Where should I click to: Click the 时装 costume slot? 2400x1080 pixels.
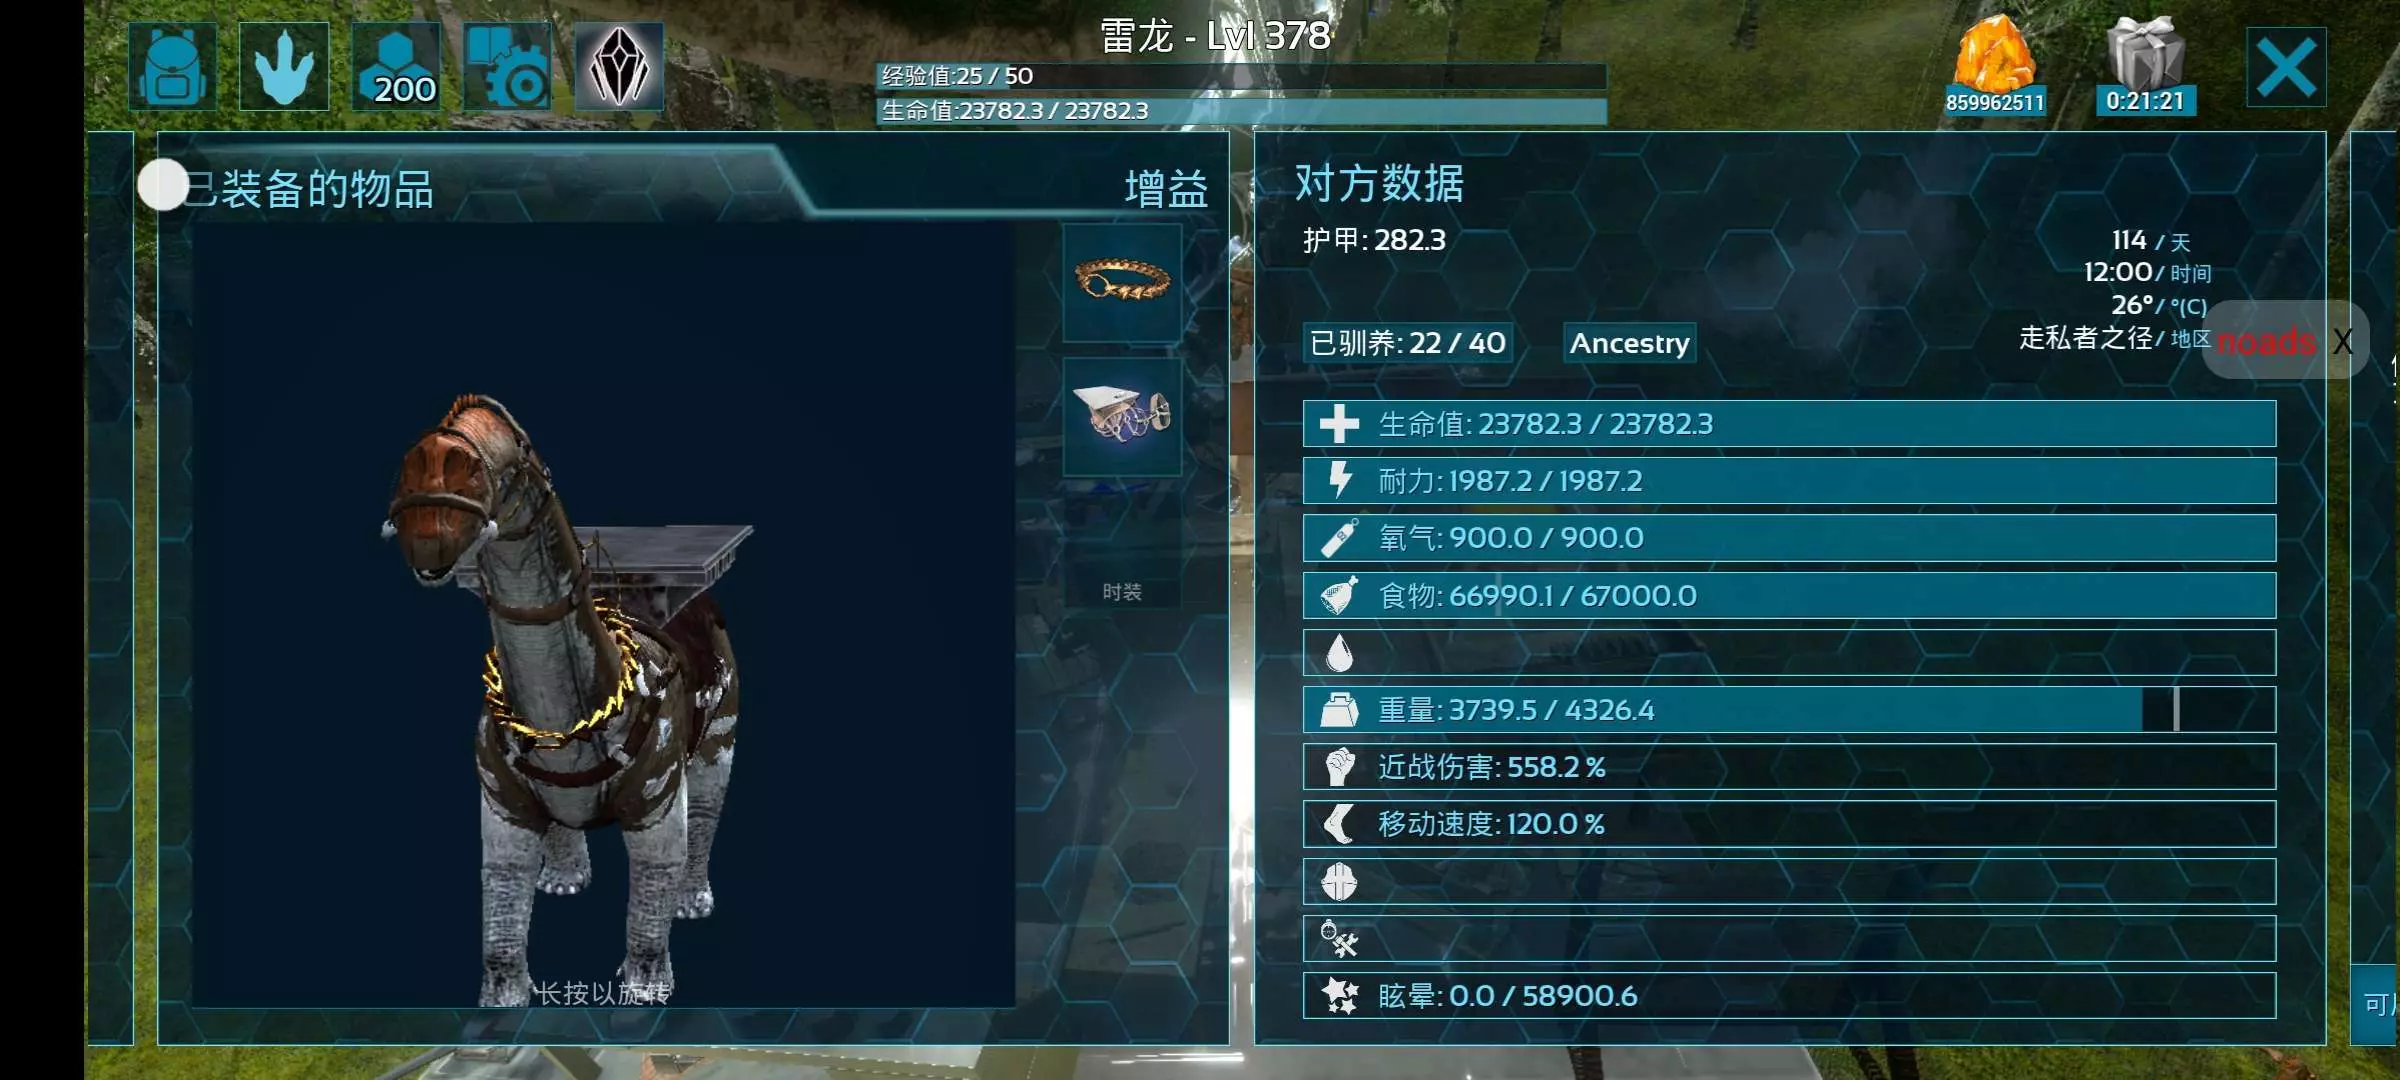(1122, 592)
